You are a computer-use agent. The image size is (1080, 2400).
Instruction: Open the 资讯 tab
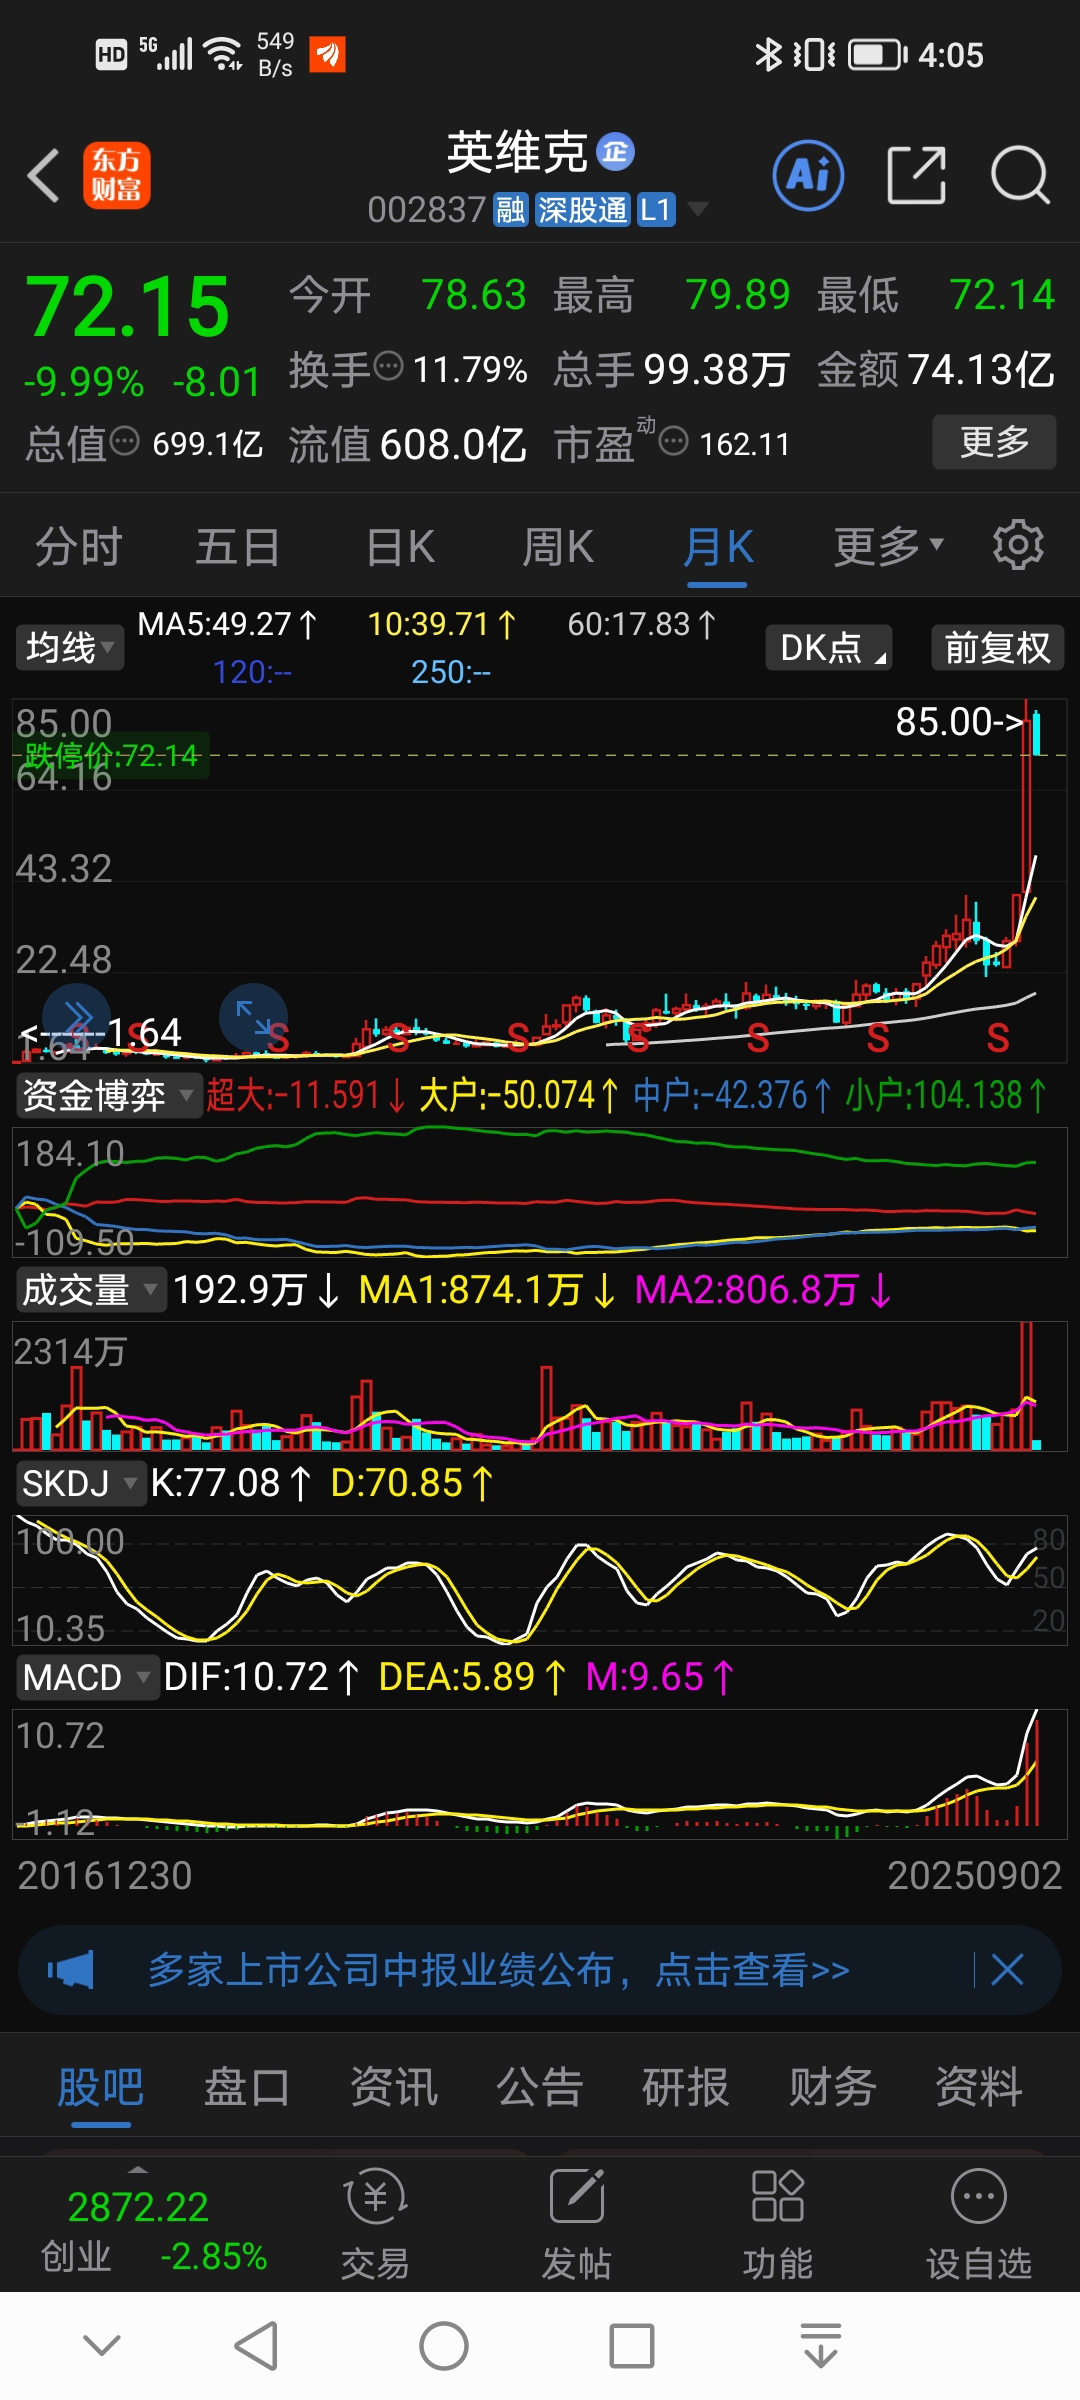[x=394, y=2088]
